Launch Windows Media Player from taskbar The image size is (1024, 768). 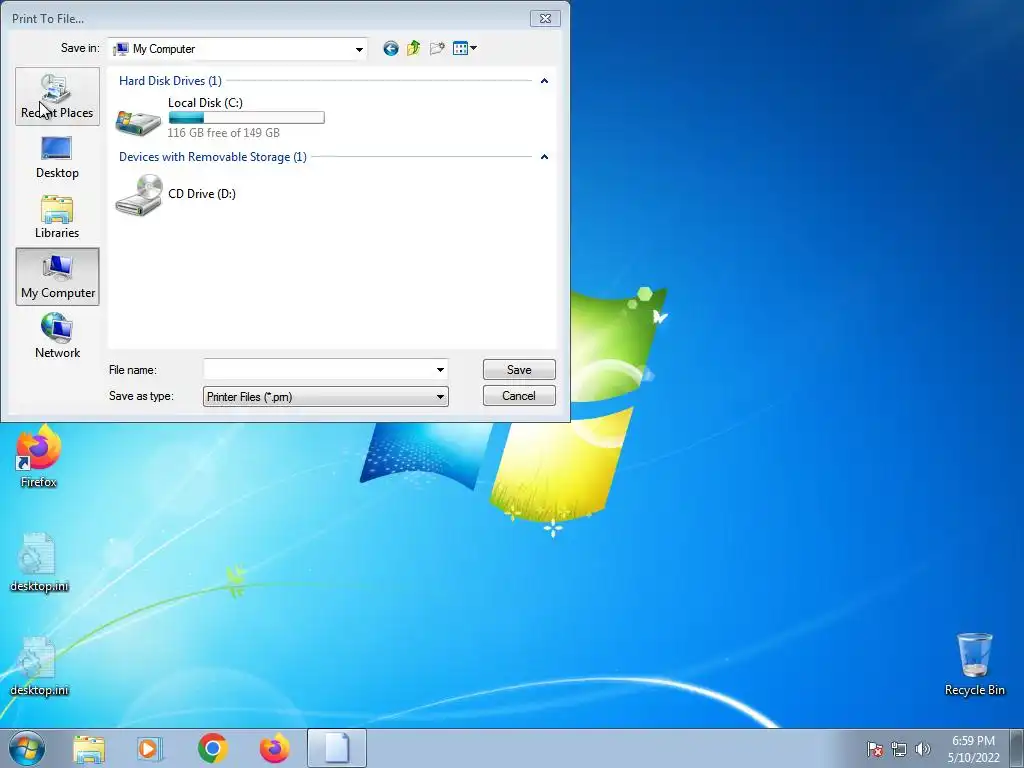(x=149, y=748)
